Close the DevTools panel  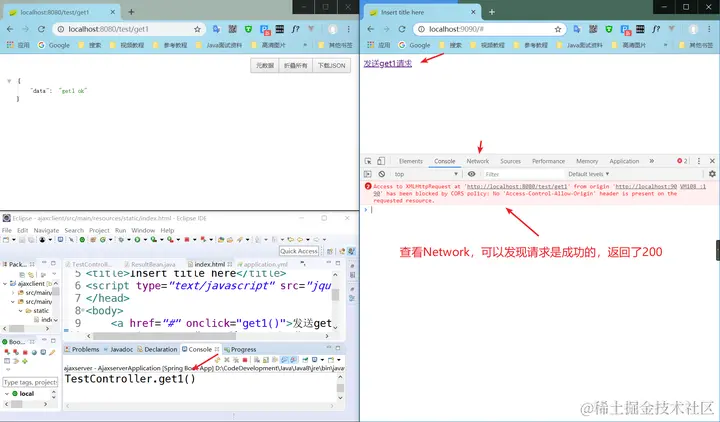click(x=712, y=161)
